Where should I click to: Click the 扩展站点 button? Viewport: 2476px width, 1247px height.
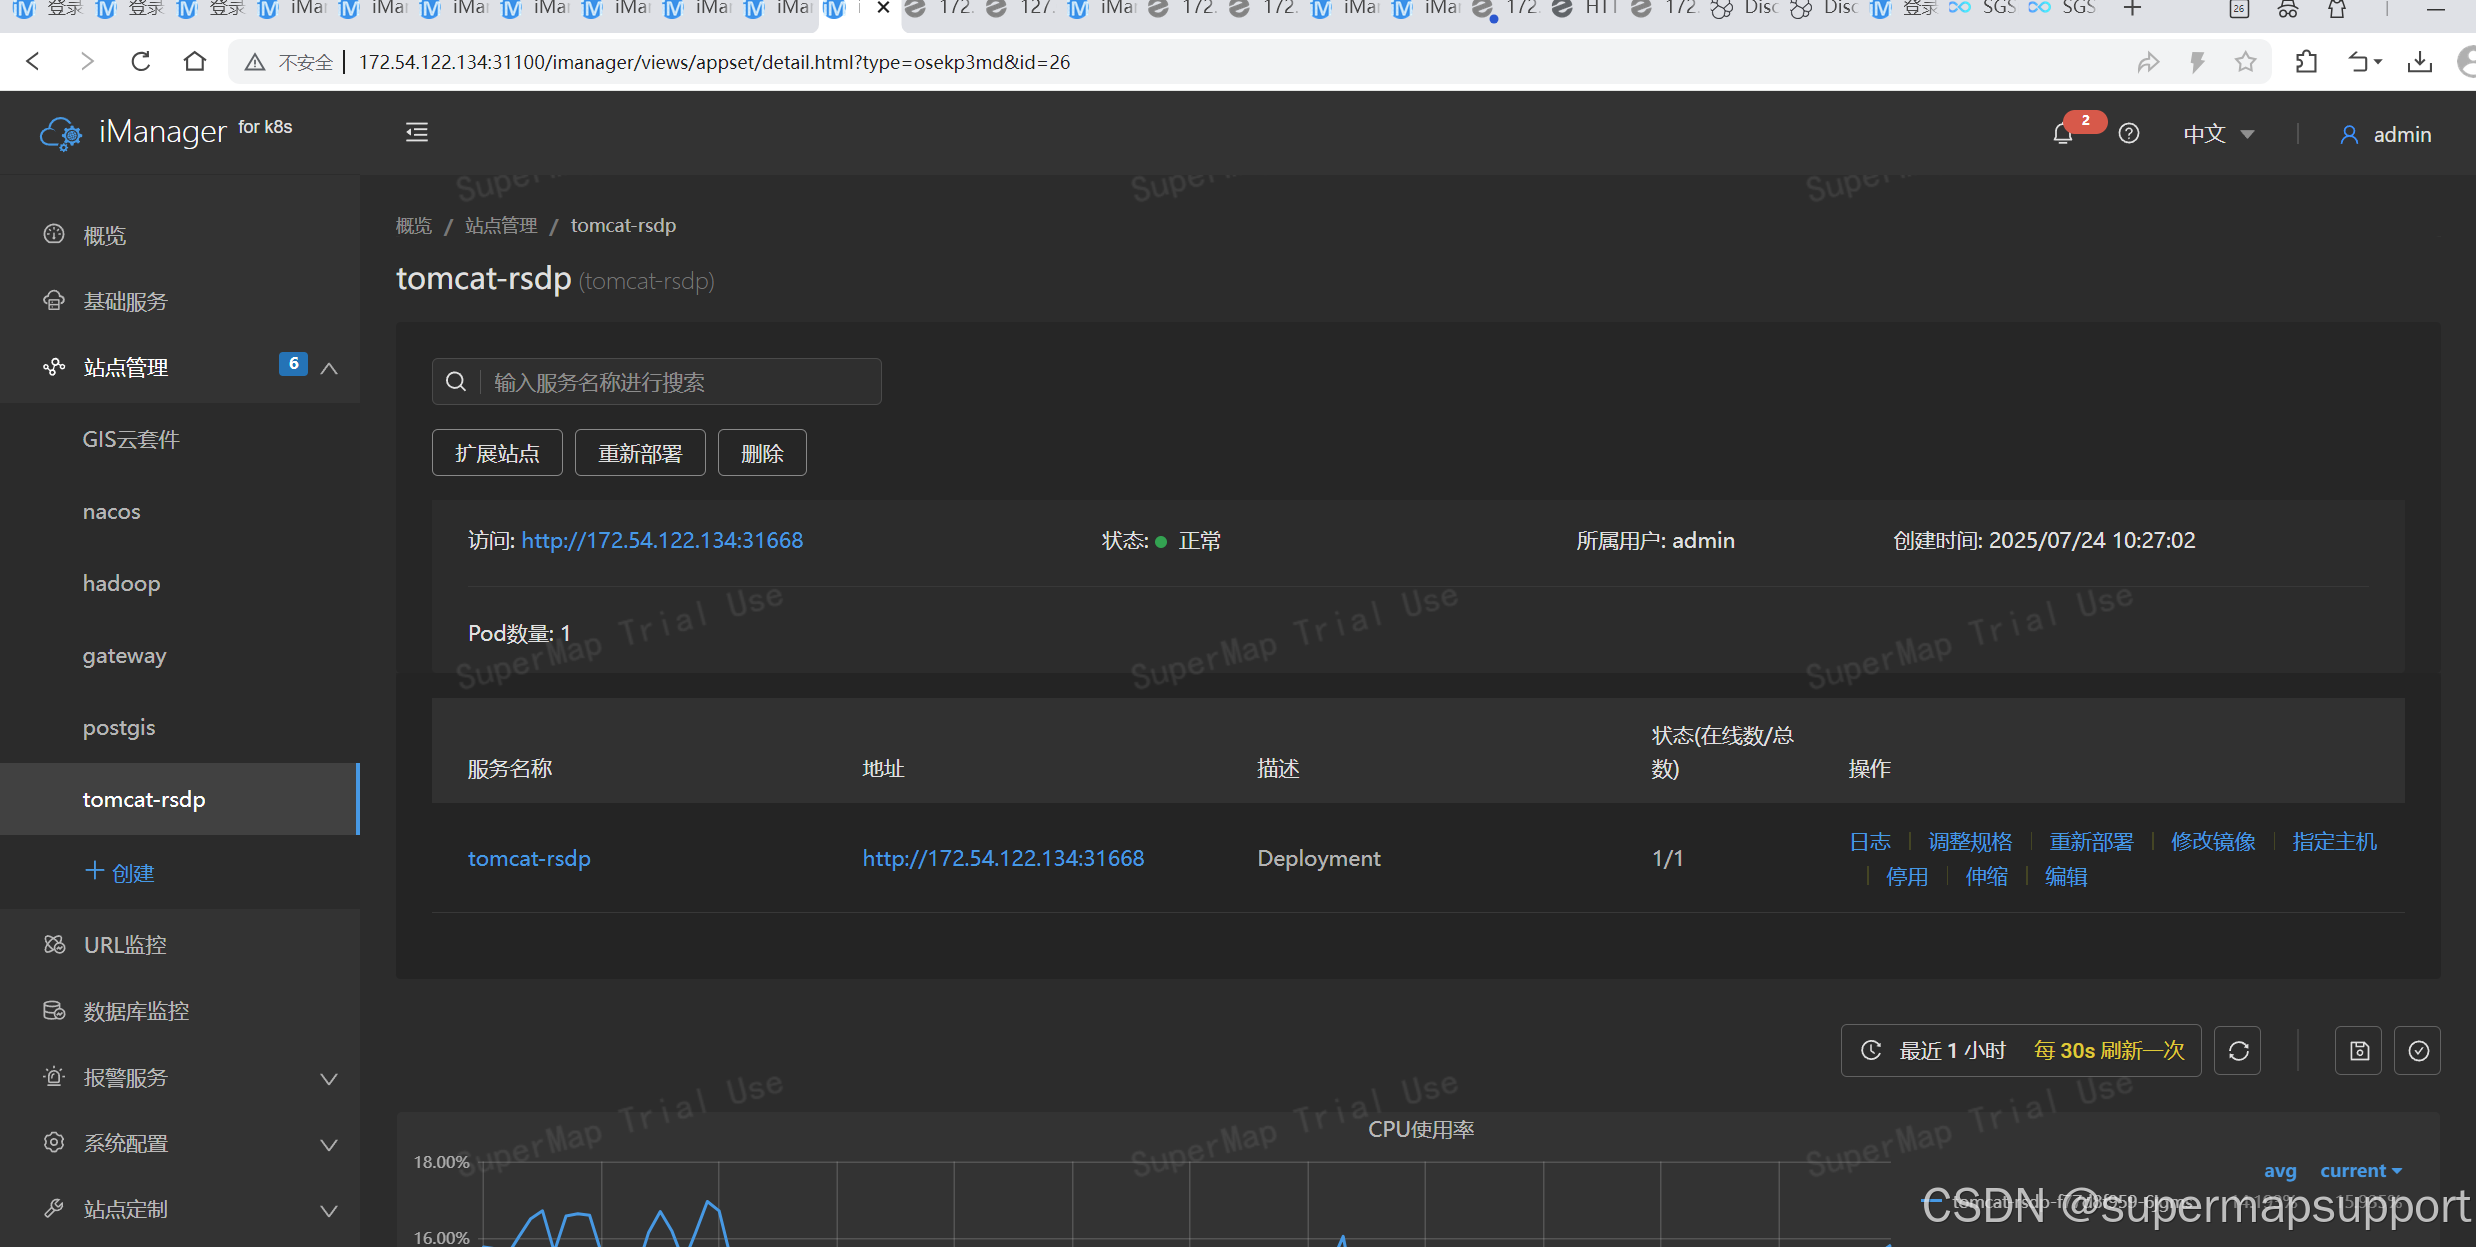coord(497,453)
